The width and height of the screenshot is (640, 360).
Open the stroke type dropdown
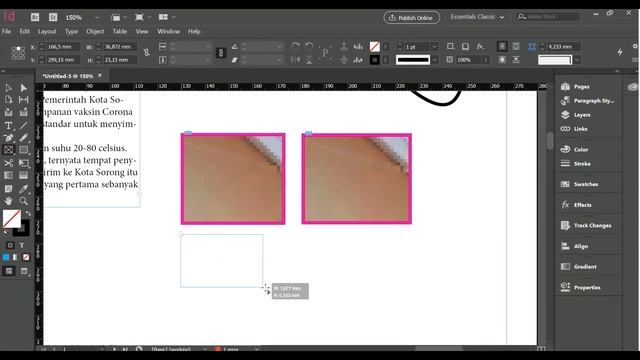click(435, 60)
